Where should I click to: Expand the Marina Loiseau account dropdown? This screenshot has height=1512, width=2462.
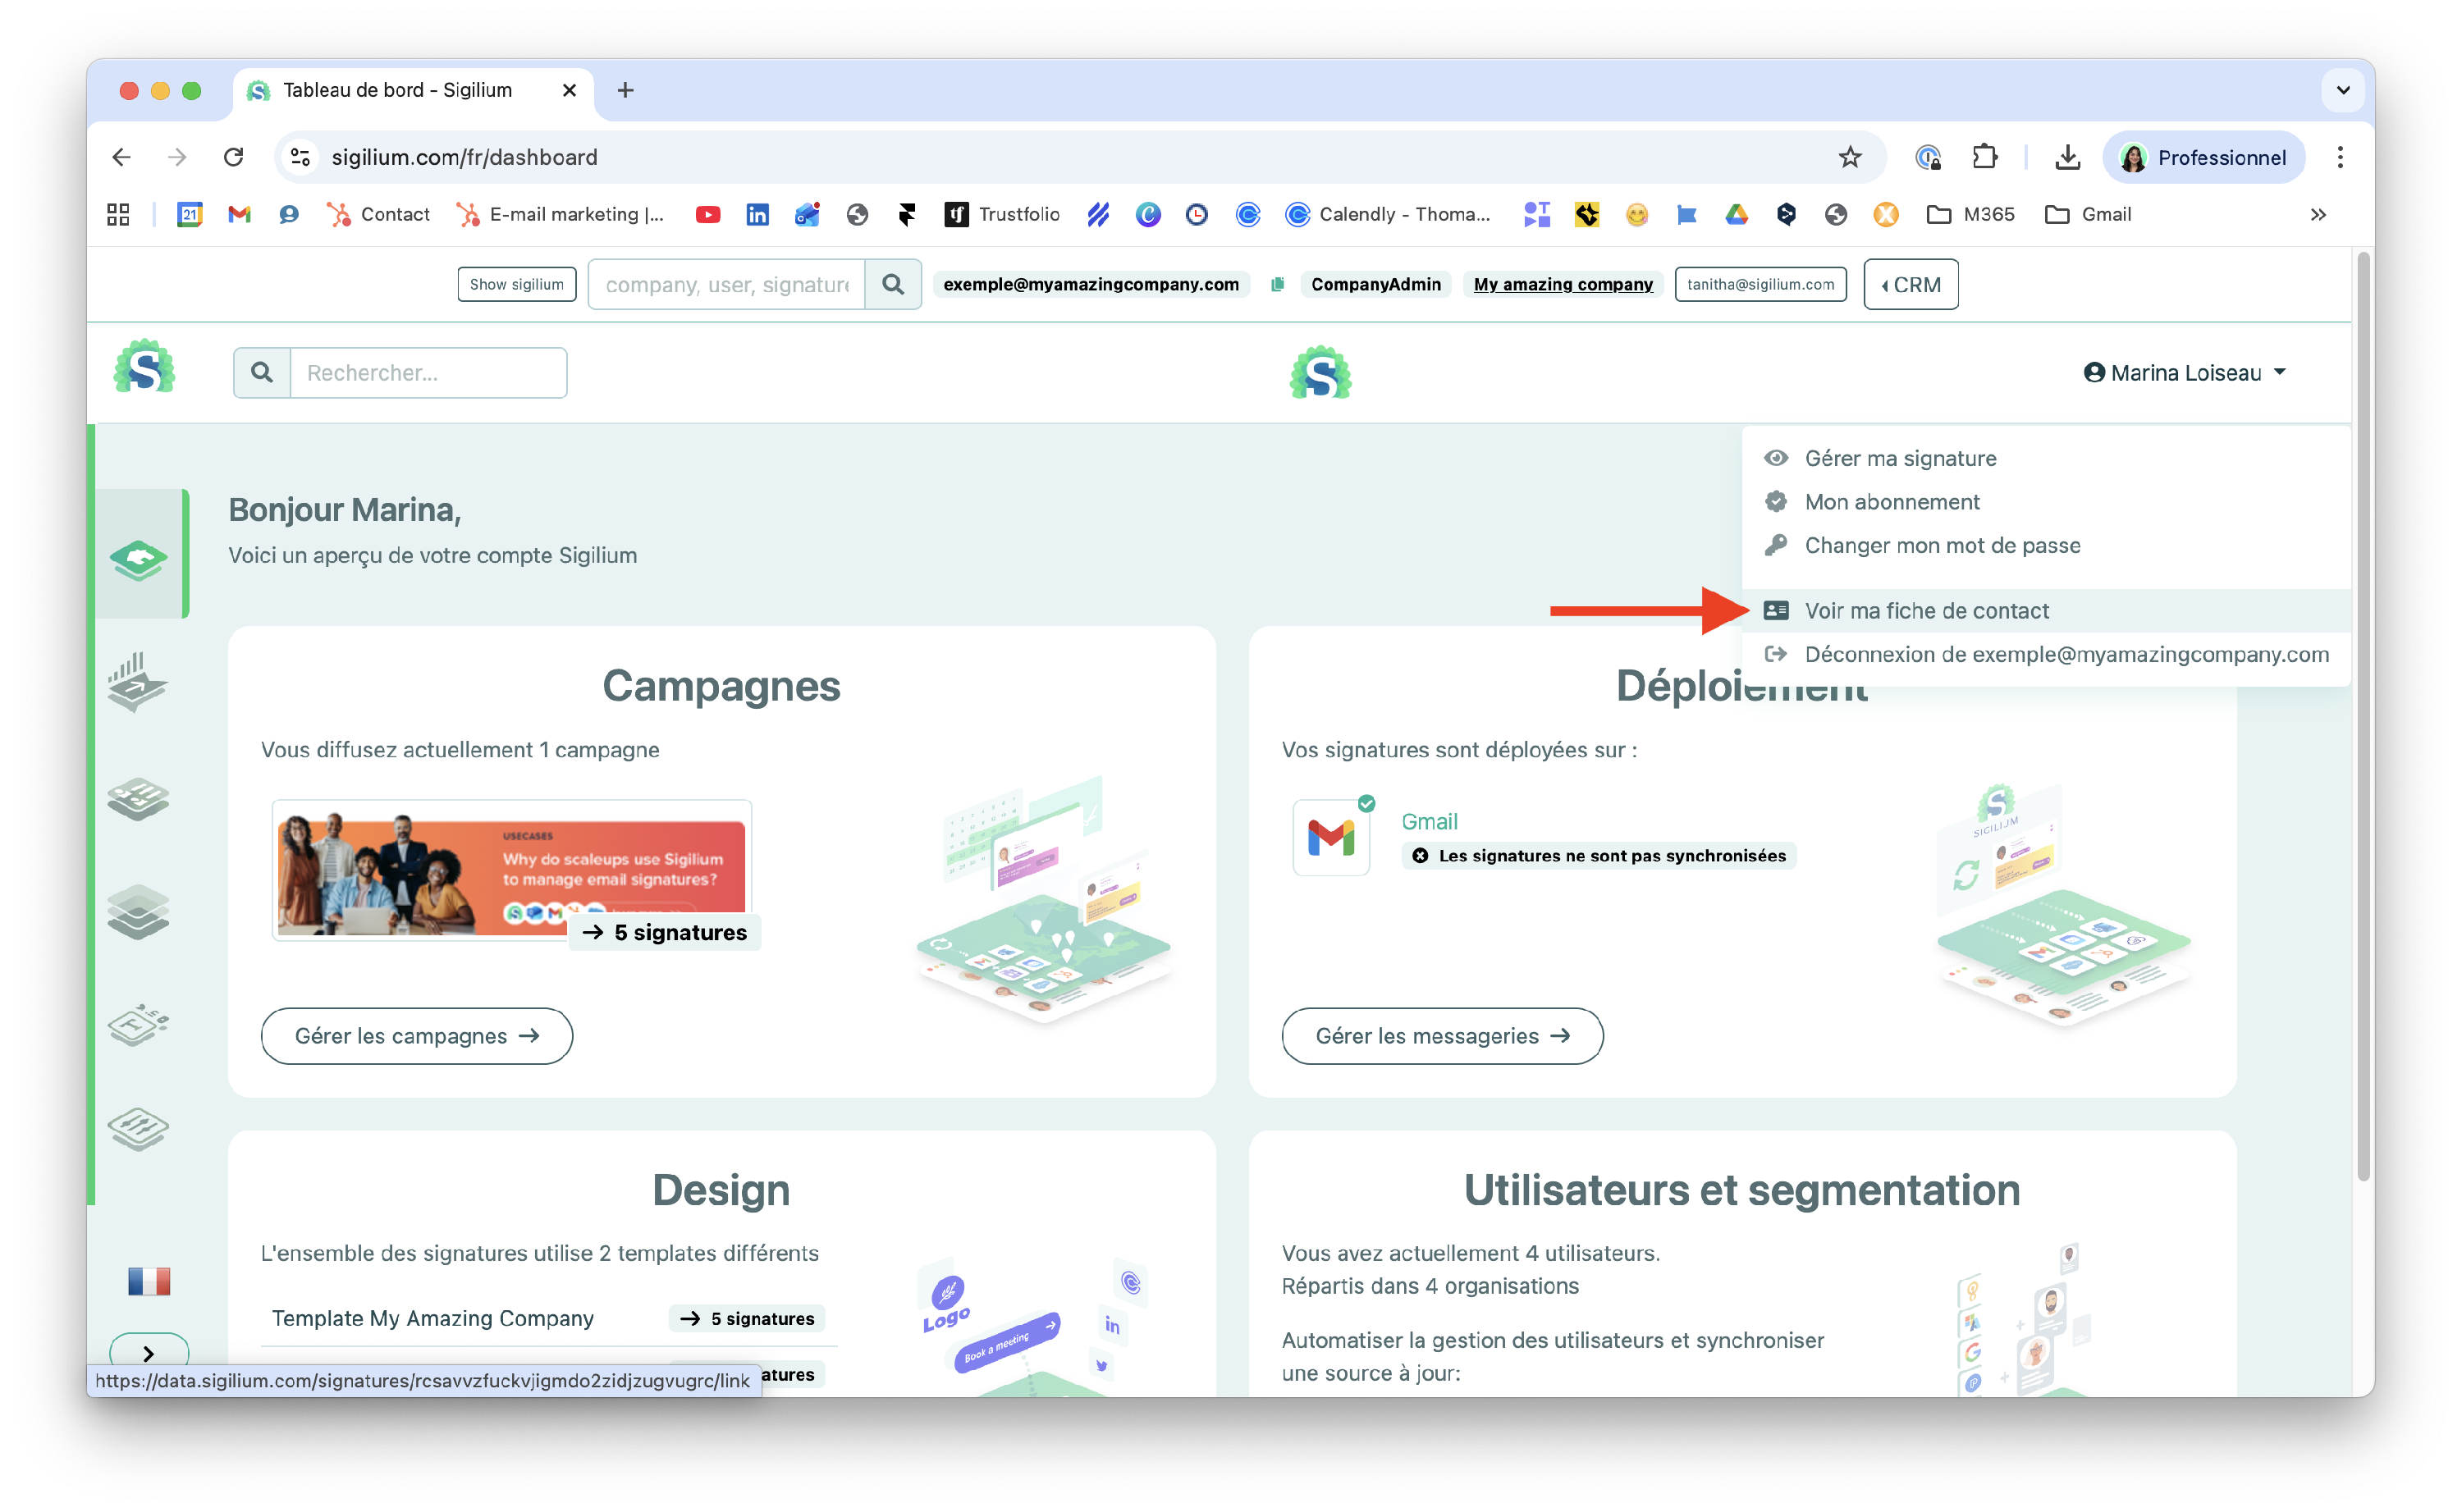2184,373
